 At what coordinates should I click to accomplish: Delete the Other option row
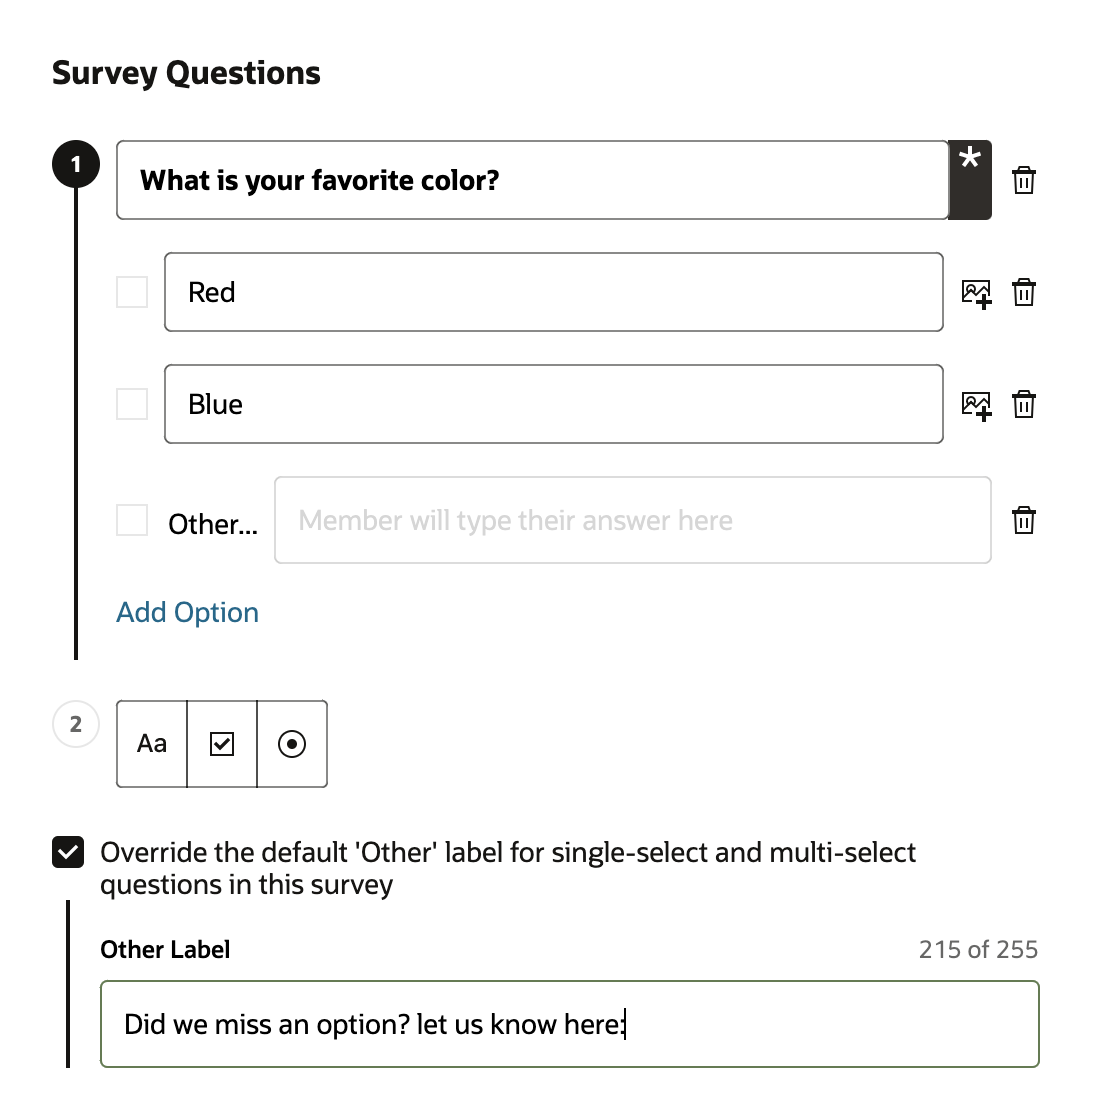[x=1023, y=521]
